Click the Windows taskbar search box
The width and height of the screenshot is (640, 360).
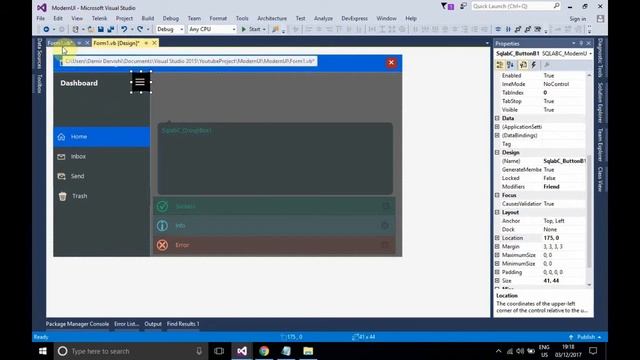click(131, 351)
